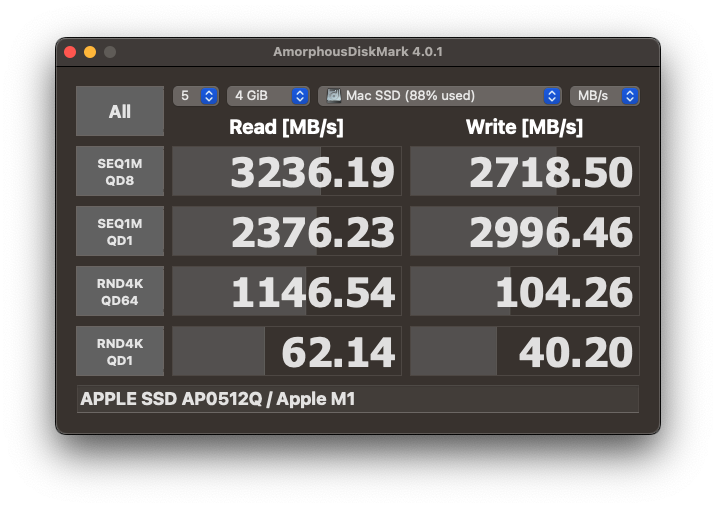Start the SEQ1M QD8 test
This screenshot has width=716, height=508.
(120, 171)
